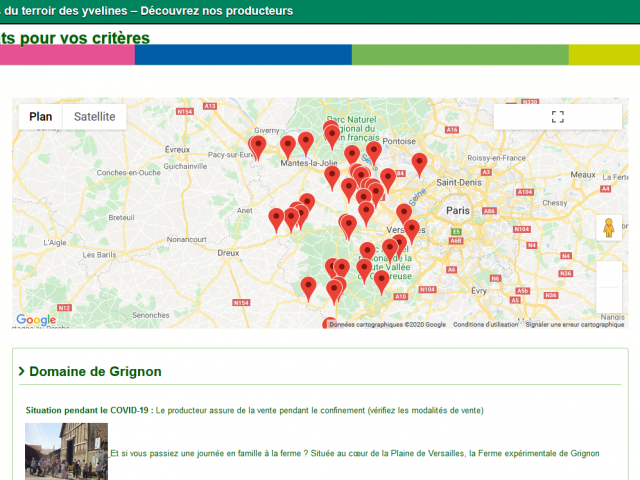Open Signaler une erreur cartographique link

[575, 324]
